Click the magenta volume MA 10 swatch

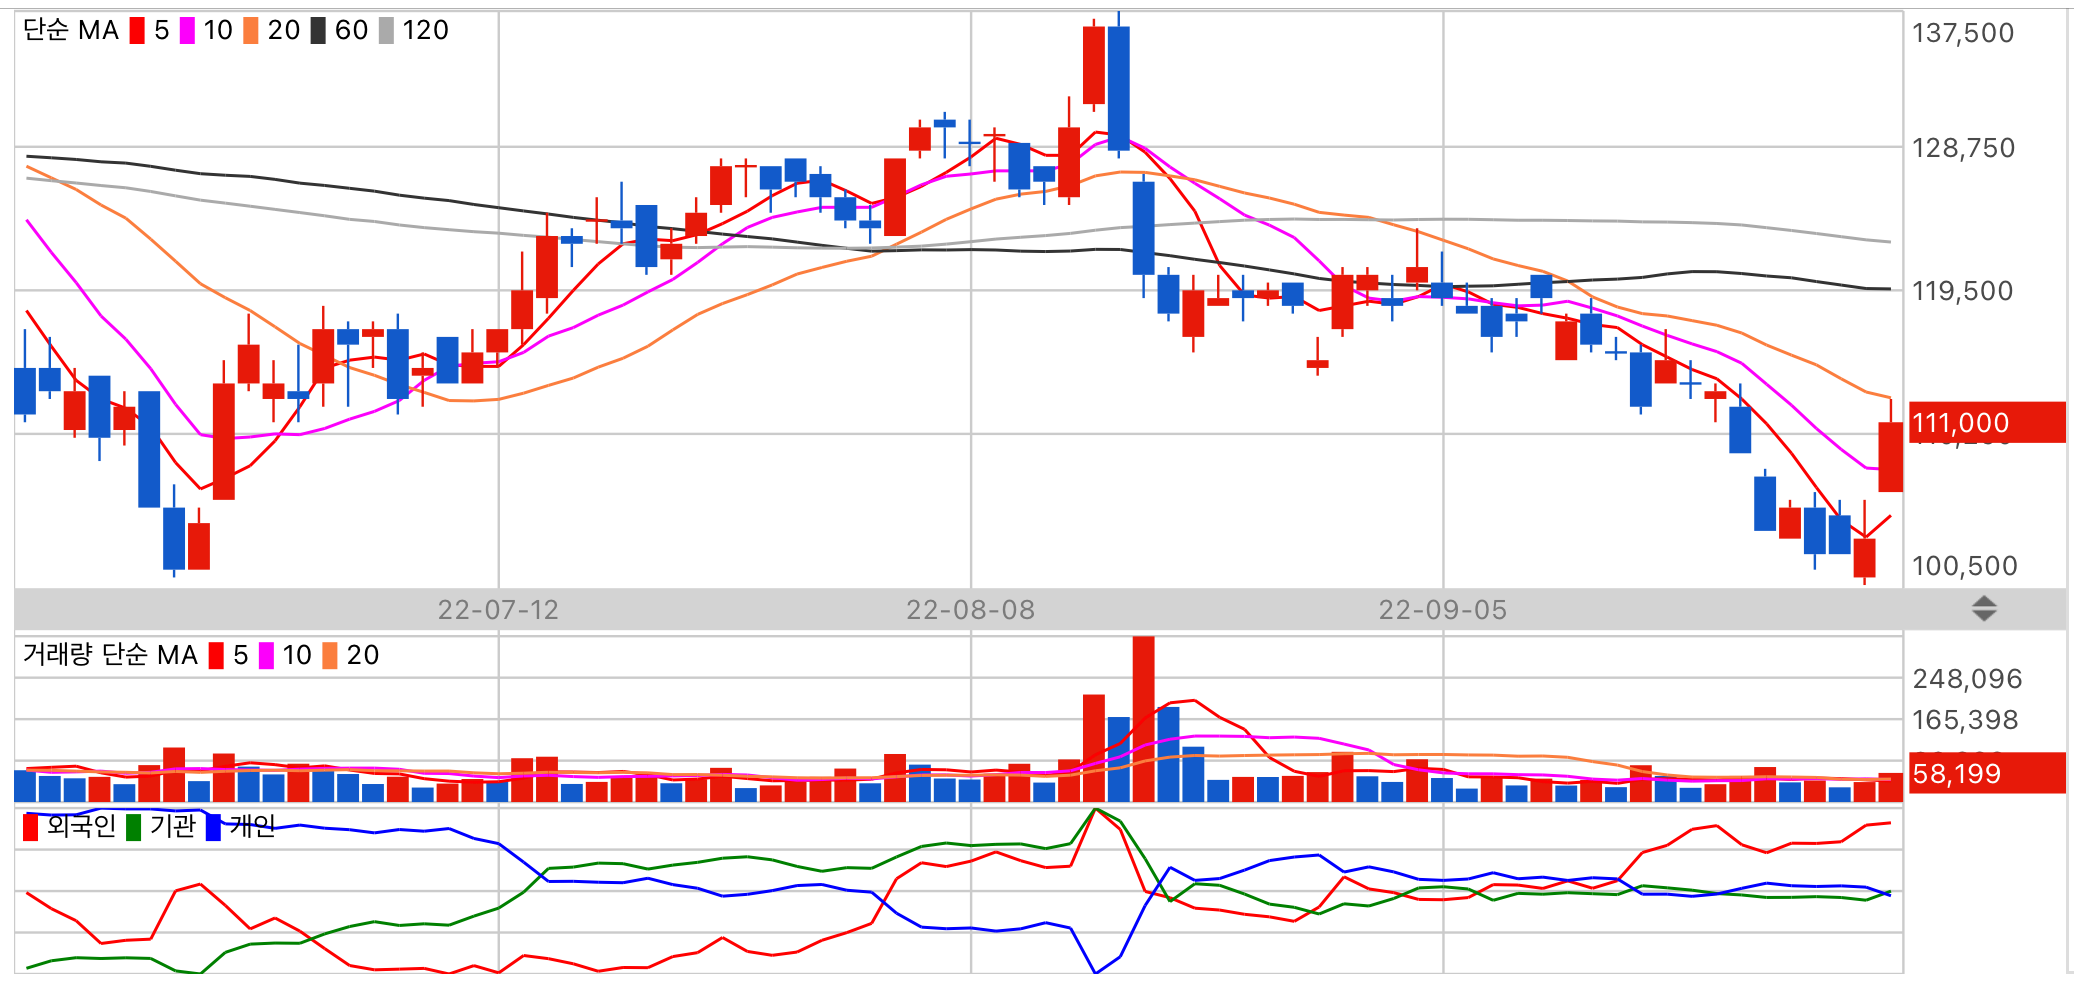pos(266,656)
